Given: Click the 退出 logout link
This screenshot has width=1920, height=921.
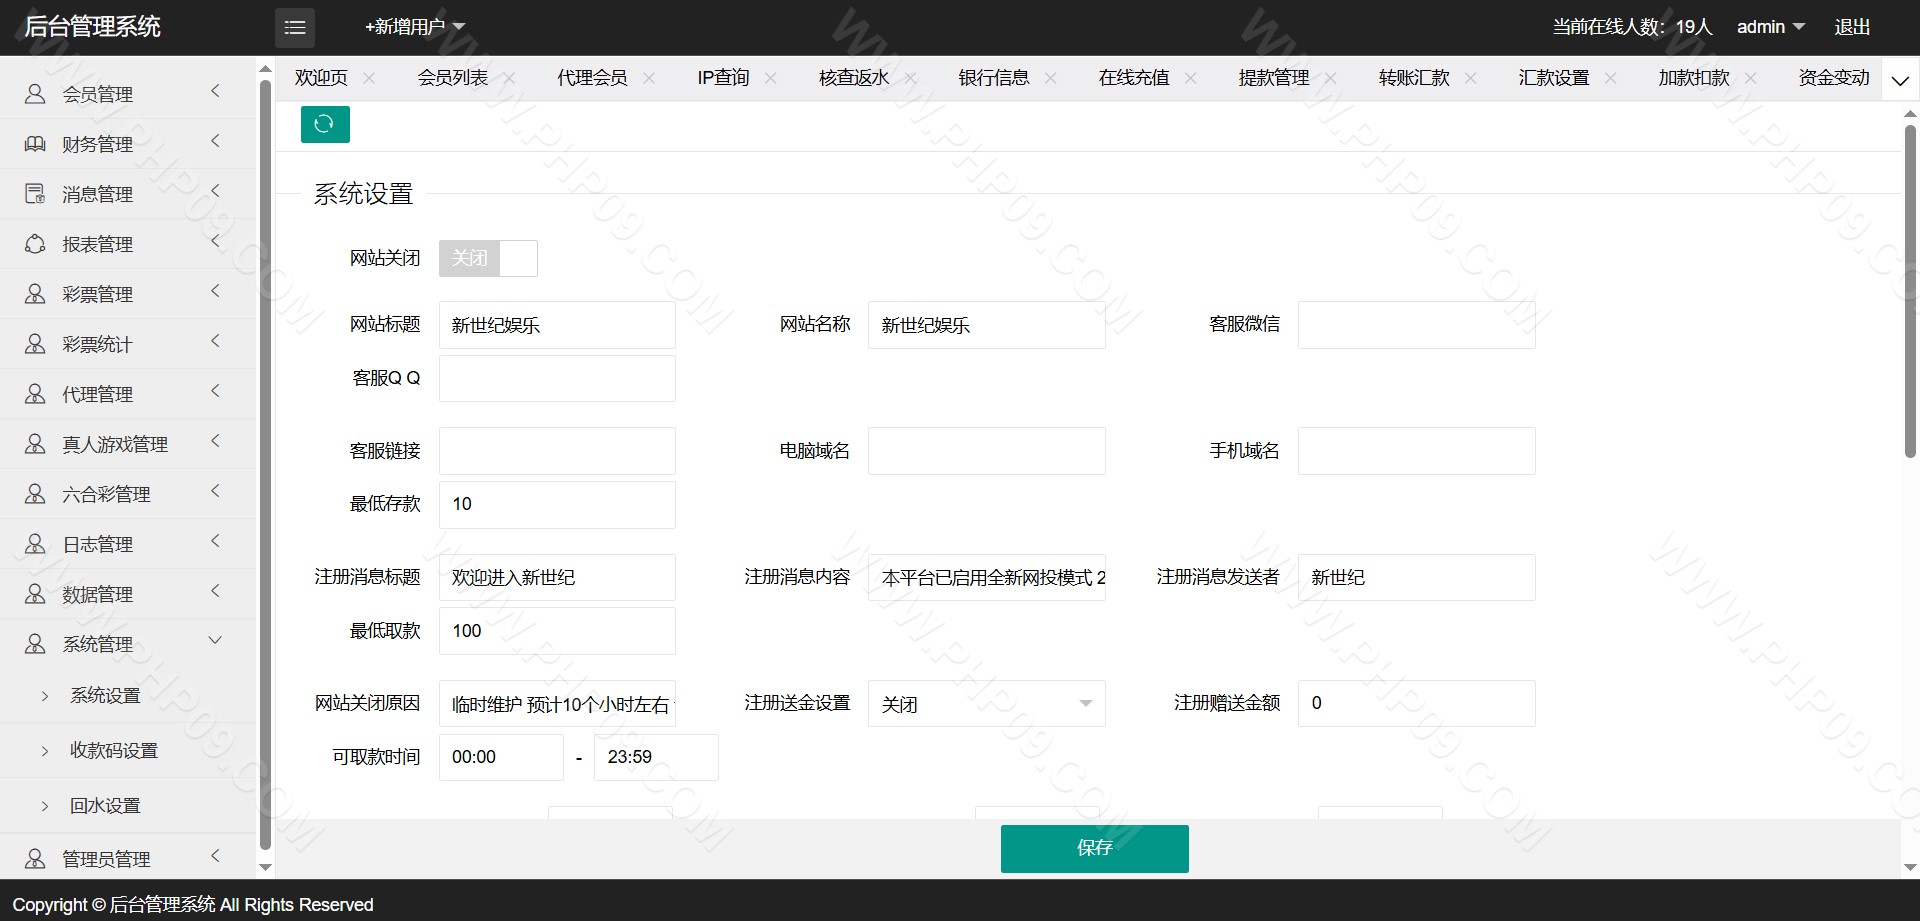Looking at the screenshot, I should click(x=1852, y=27).
